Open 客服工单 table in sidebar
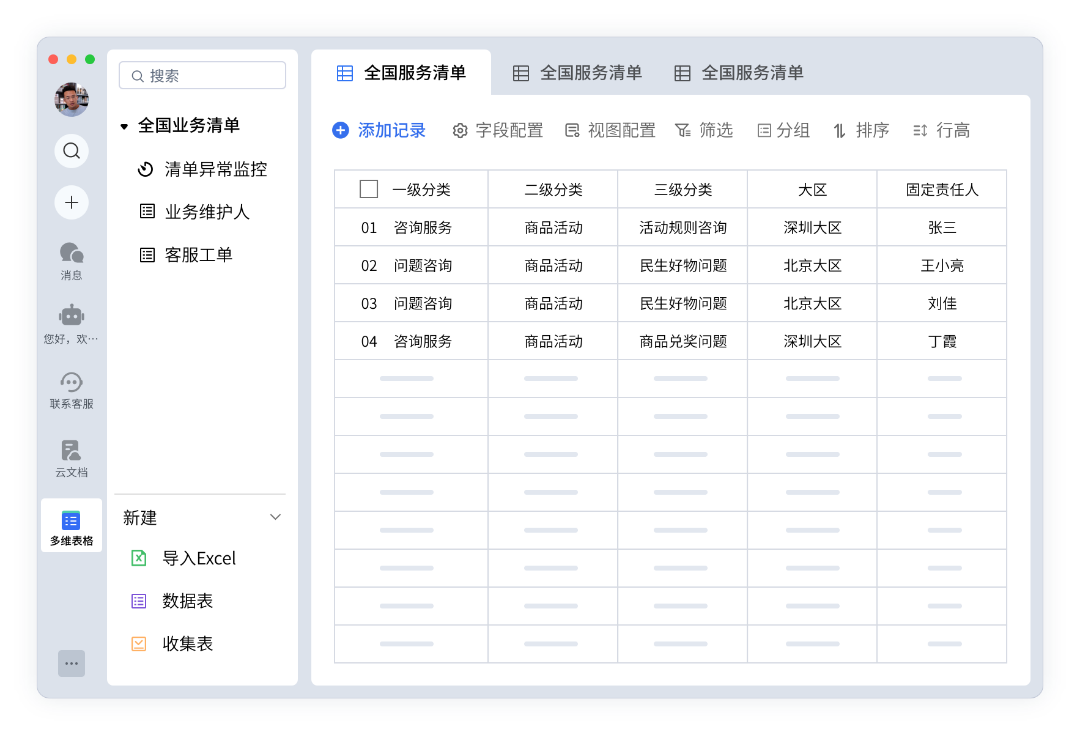The width and height of the screenshot is (1080, 730). (x=186, y=255)
